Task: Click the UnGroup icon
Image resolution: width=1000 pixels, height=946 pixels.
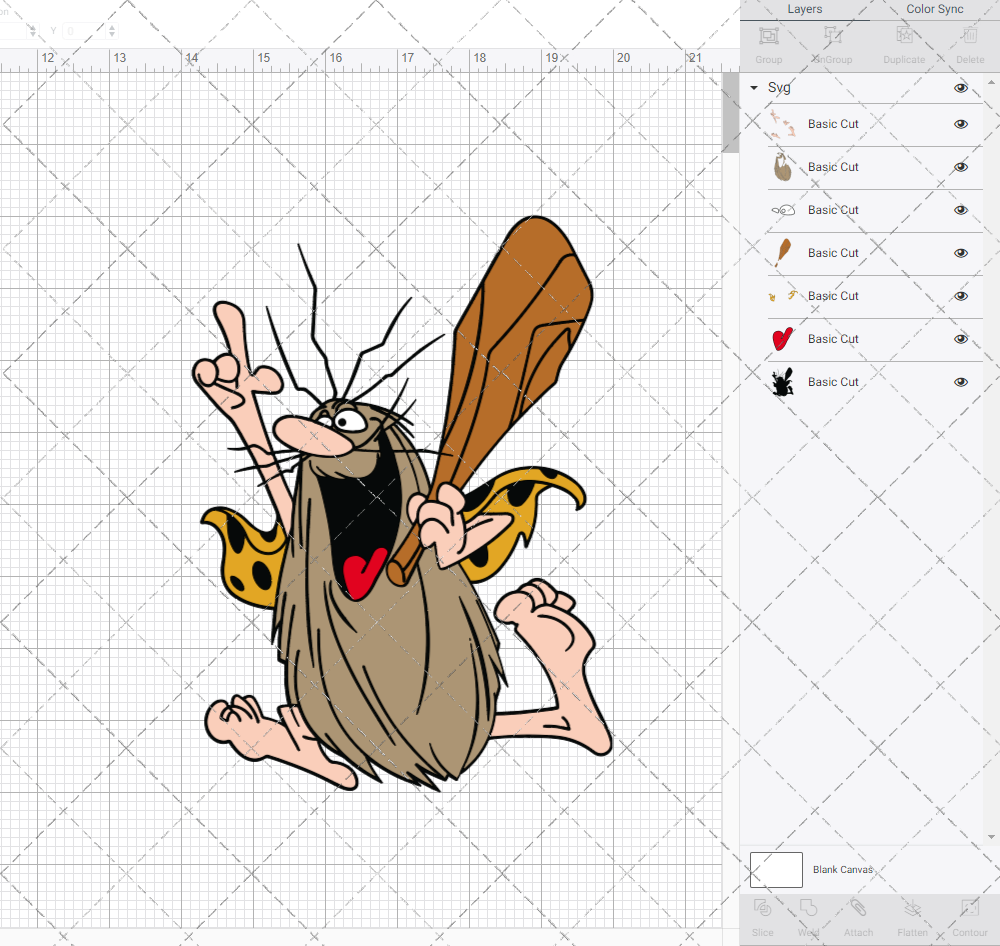Action: coord(832,36)
